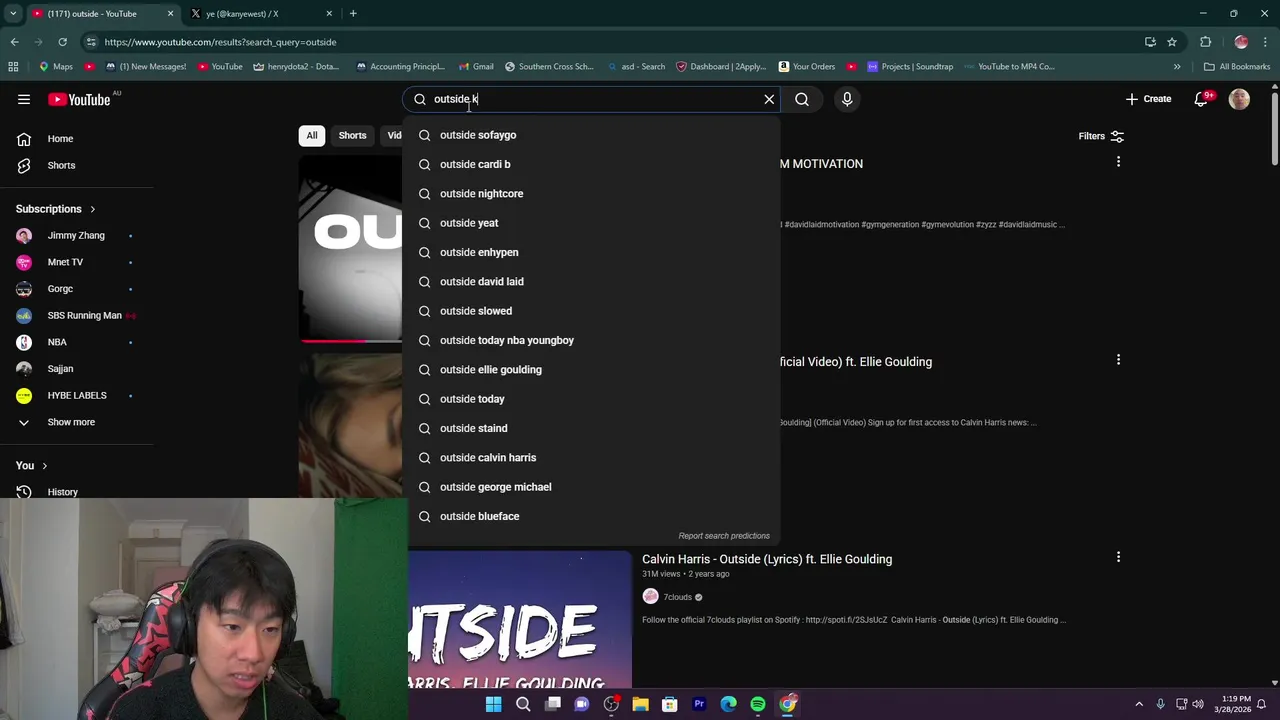The width and height of the screenshot is (1280, 720).
Task: Choose suggestion outside george michael
Action: [x=591, y=487]
